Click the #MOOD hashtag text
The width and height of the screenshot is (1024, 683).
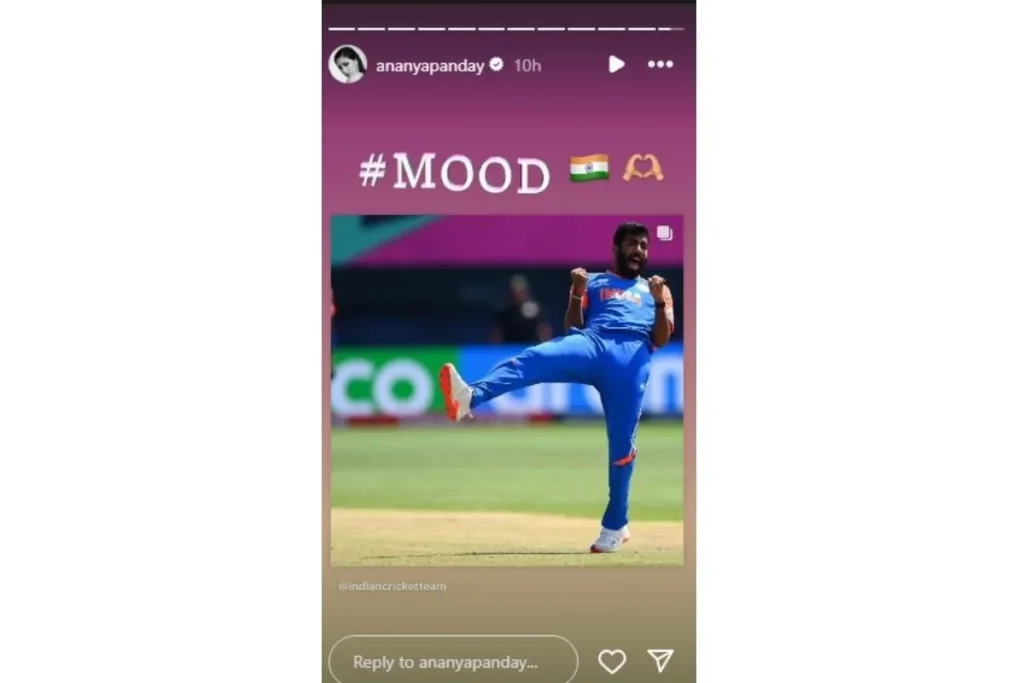pyautogui.click(x=455, y=173)
